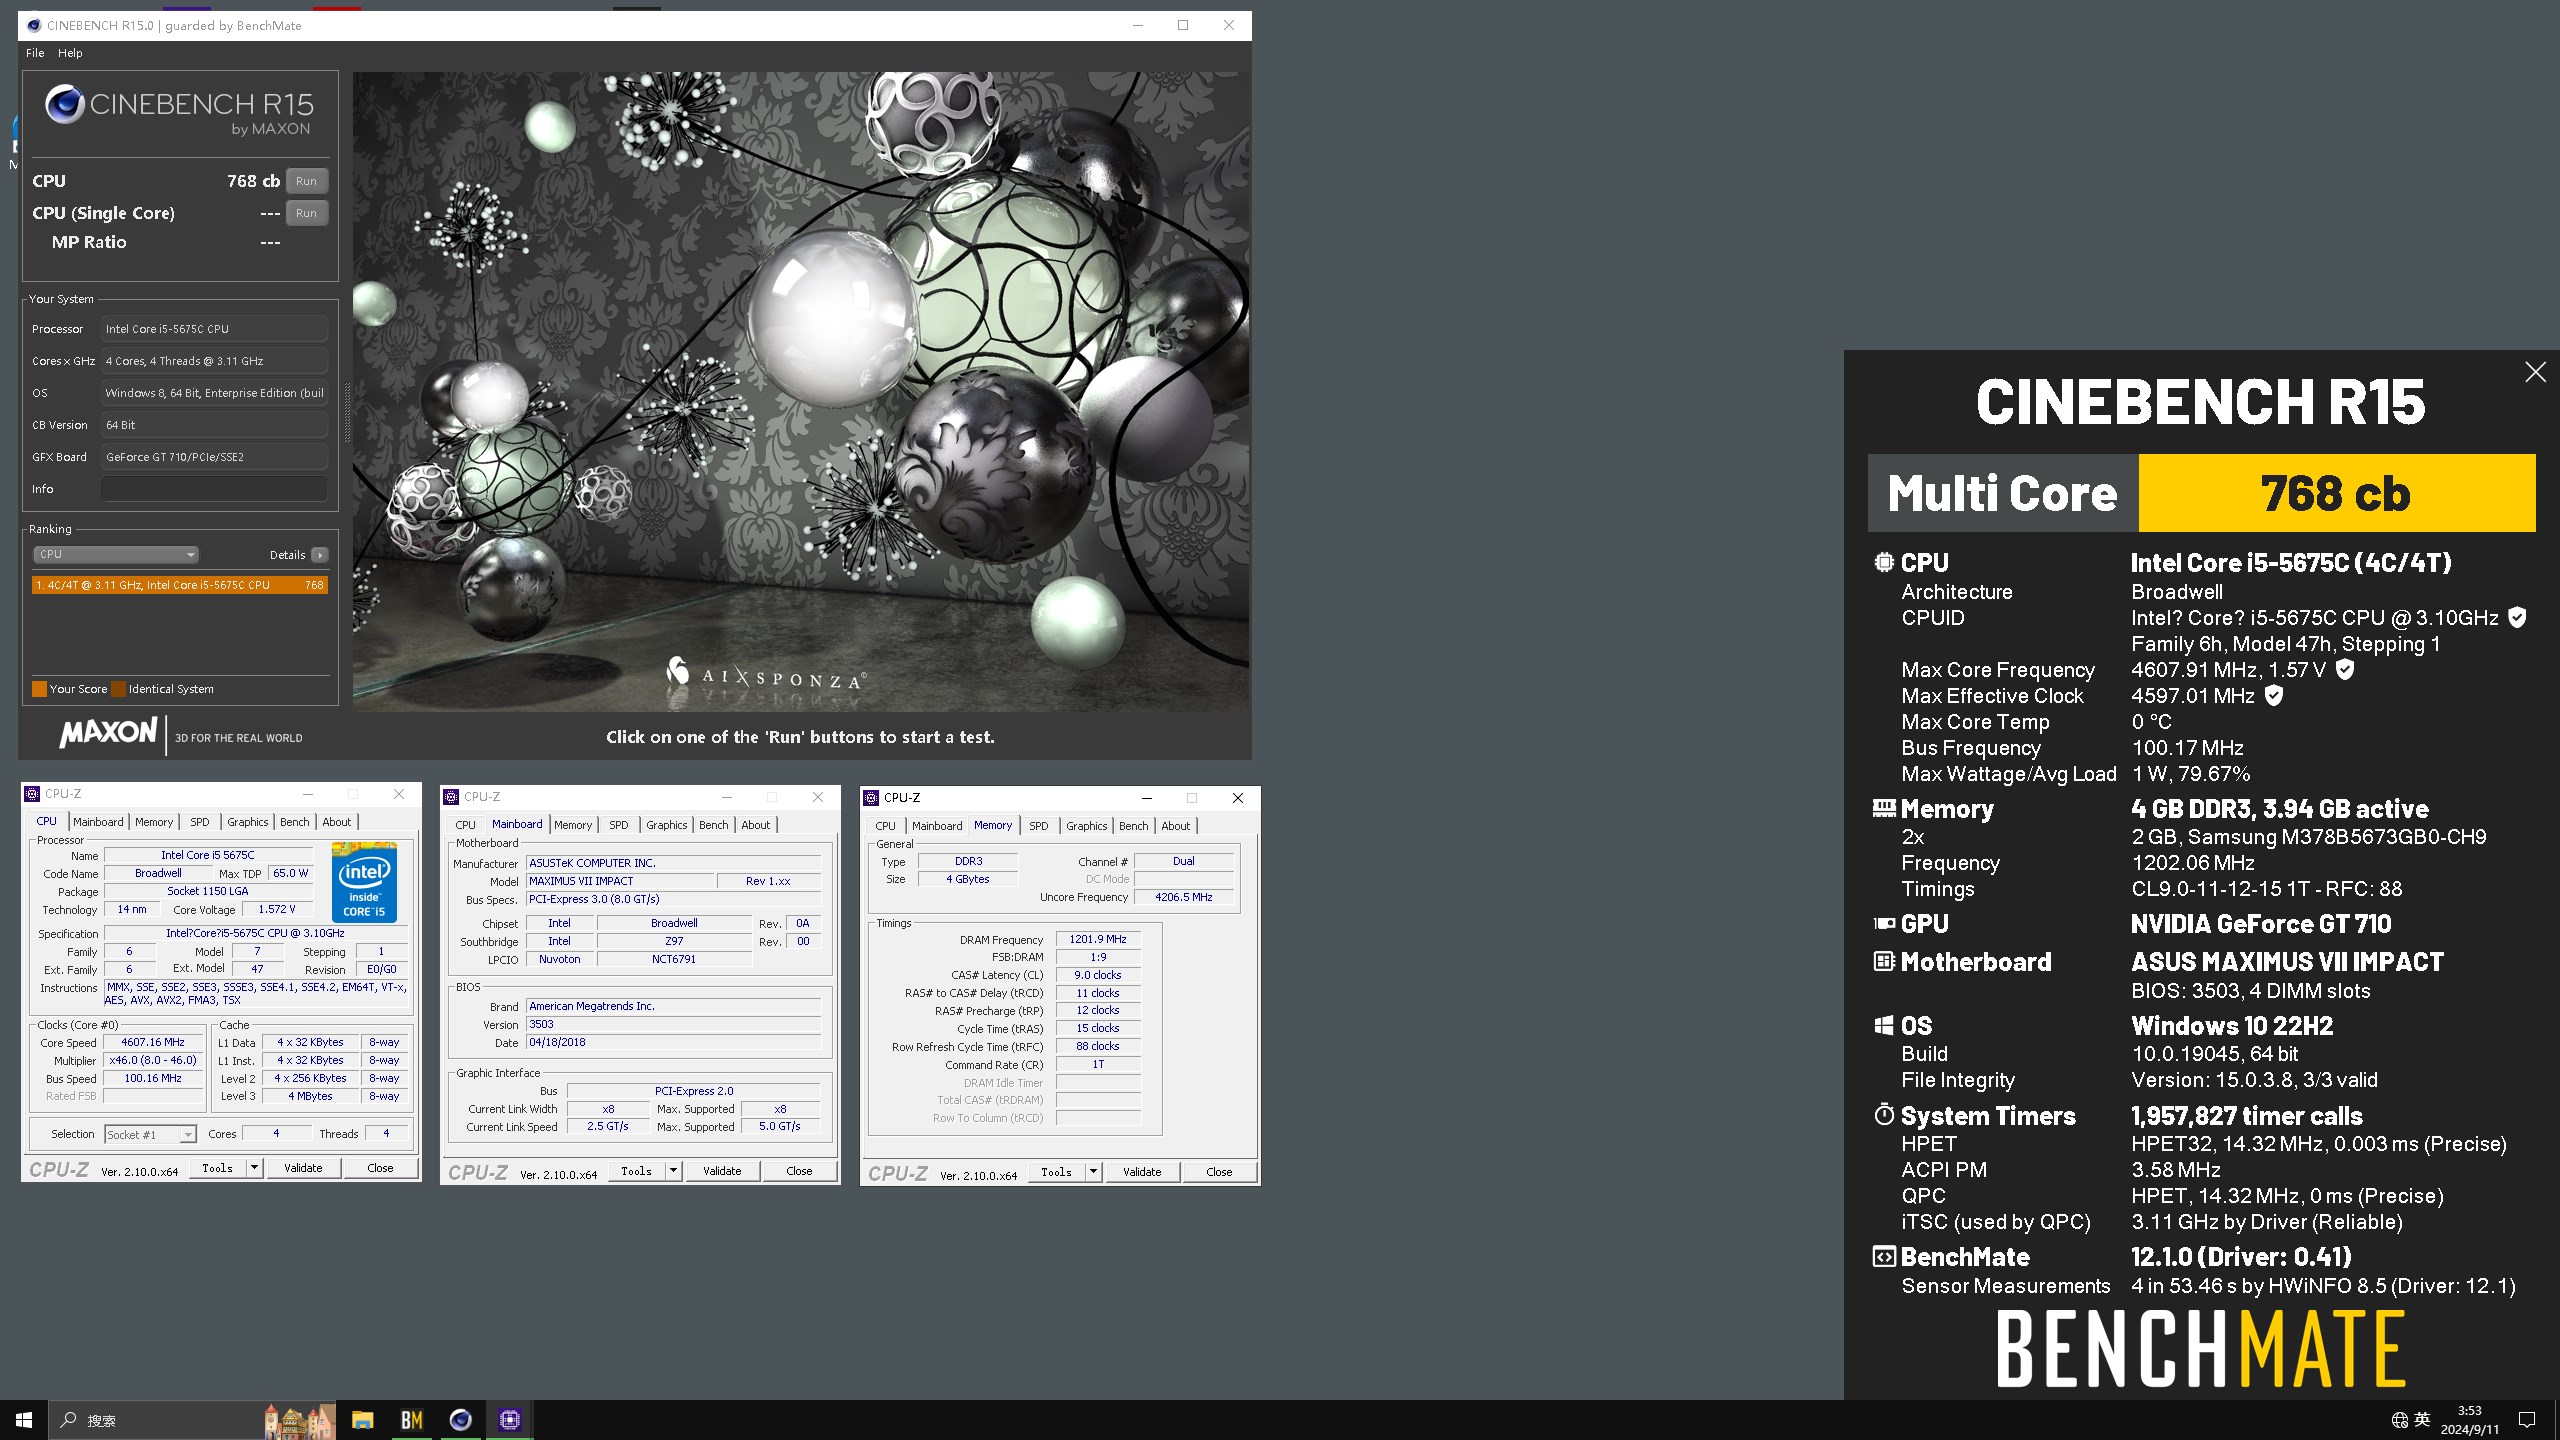Open the Cinebench taskbar icon
This screenshot has height=1440, width=2560.
[x=460, y=1420]
